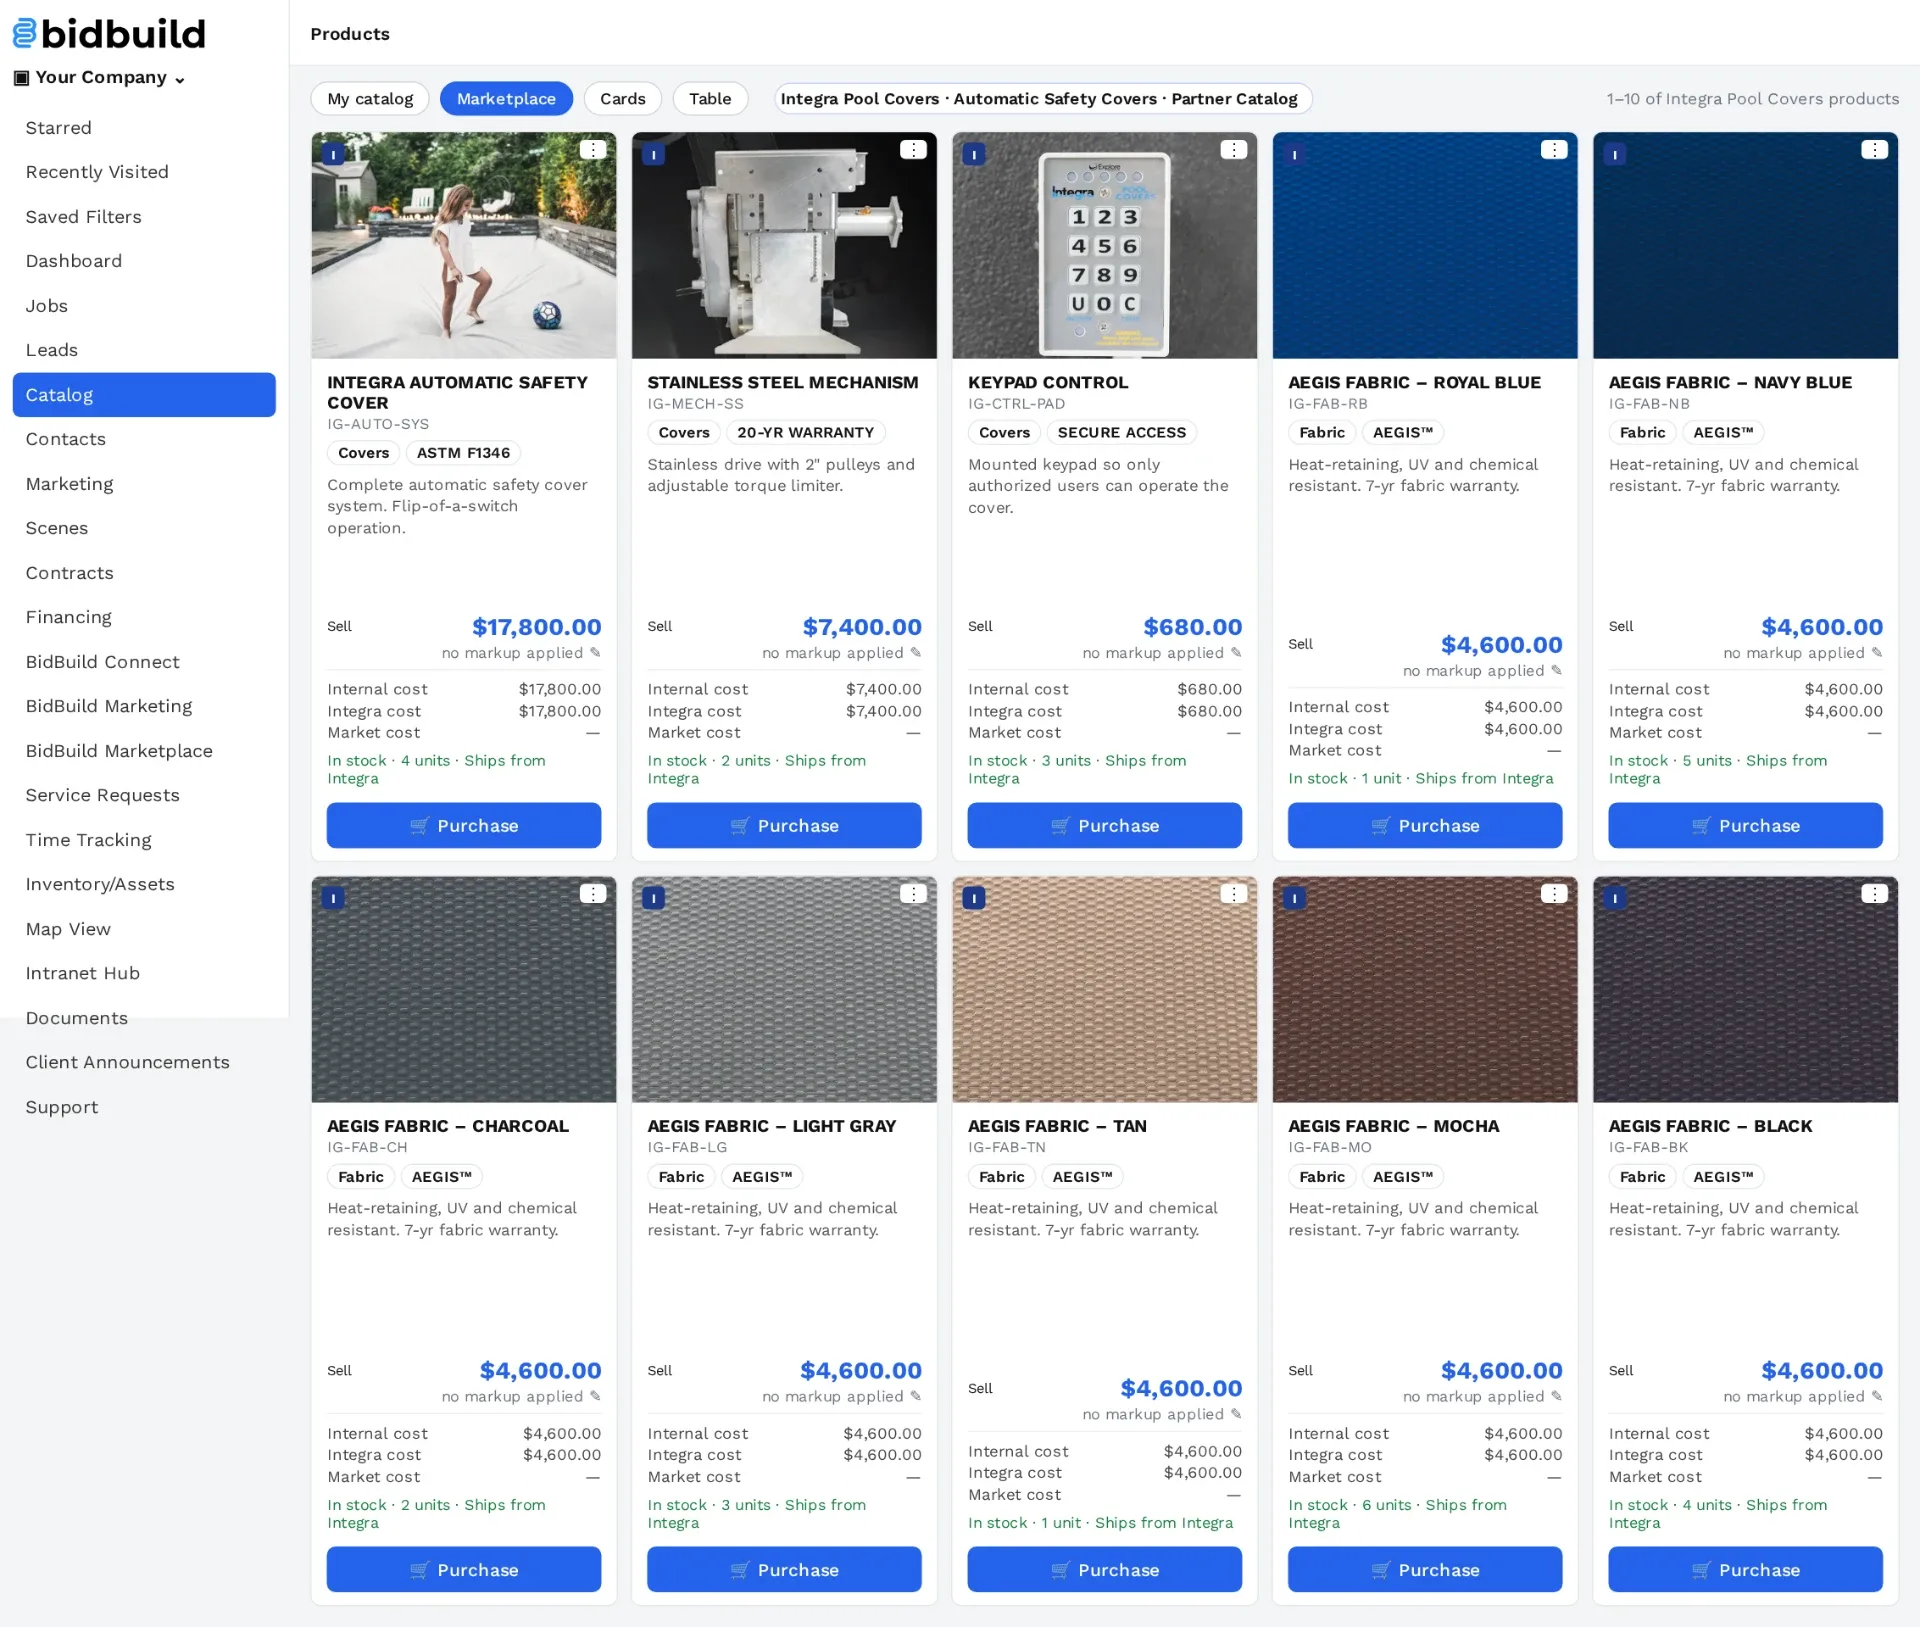Open Time Tracking in the sidebar
Screen dimensions: 1920x1627
coord(144,839)
